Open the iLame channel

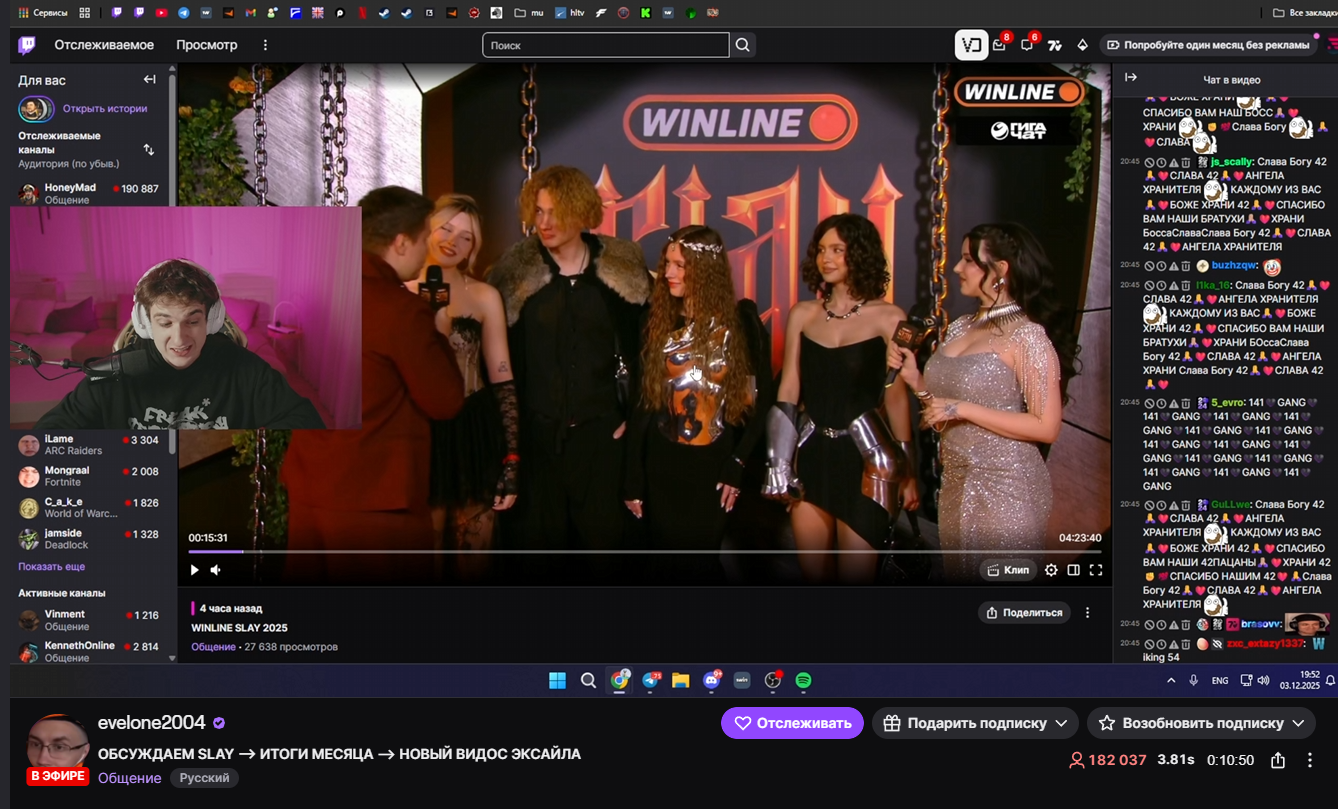pyautogui.click(x=88, y=445)
